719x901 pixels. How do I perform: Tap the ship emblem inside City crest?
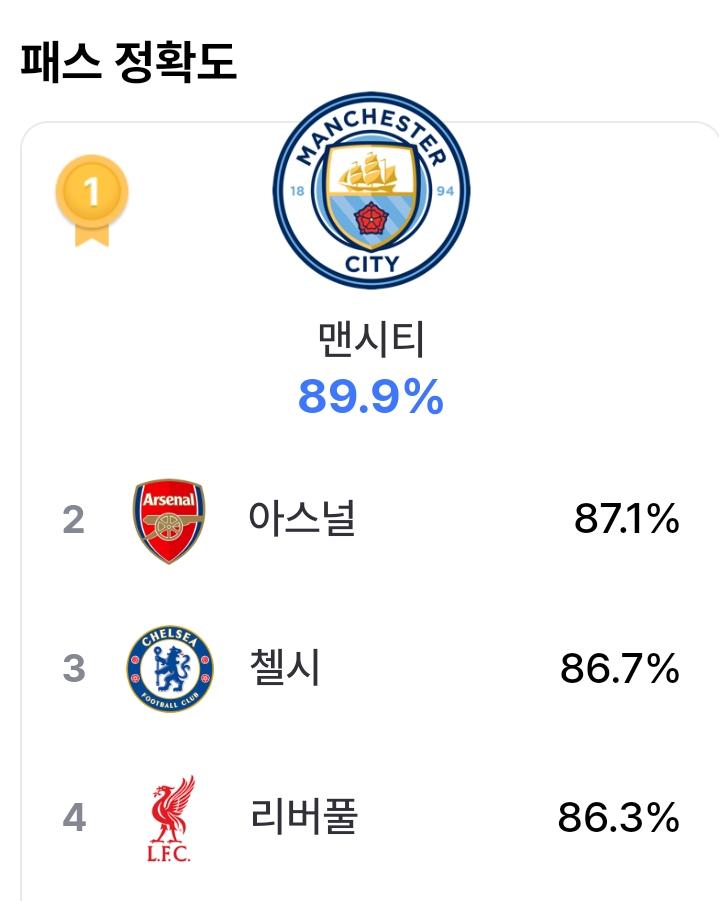(x=368, y=171)
